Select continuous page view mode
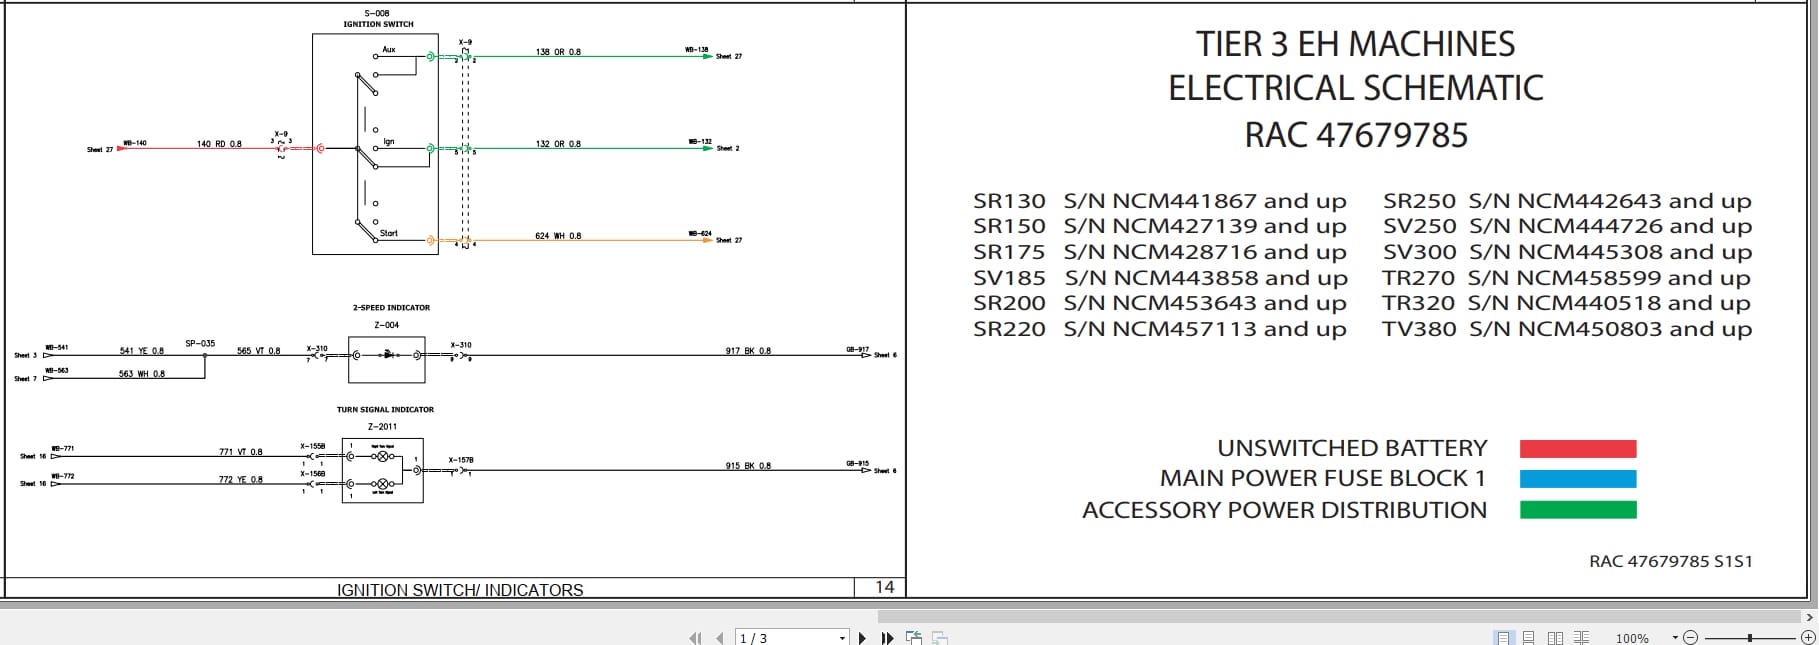Viewport: 1819px width, 645px height. coord(1528,638)
